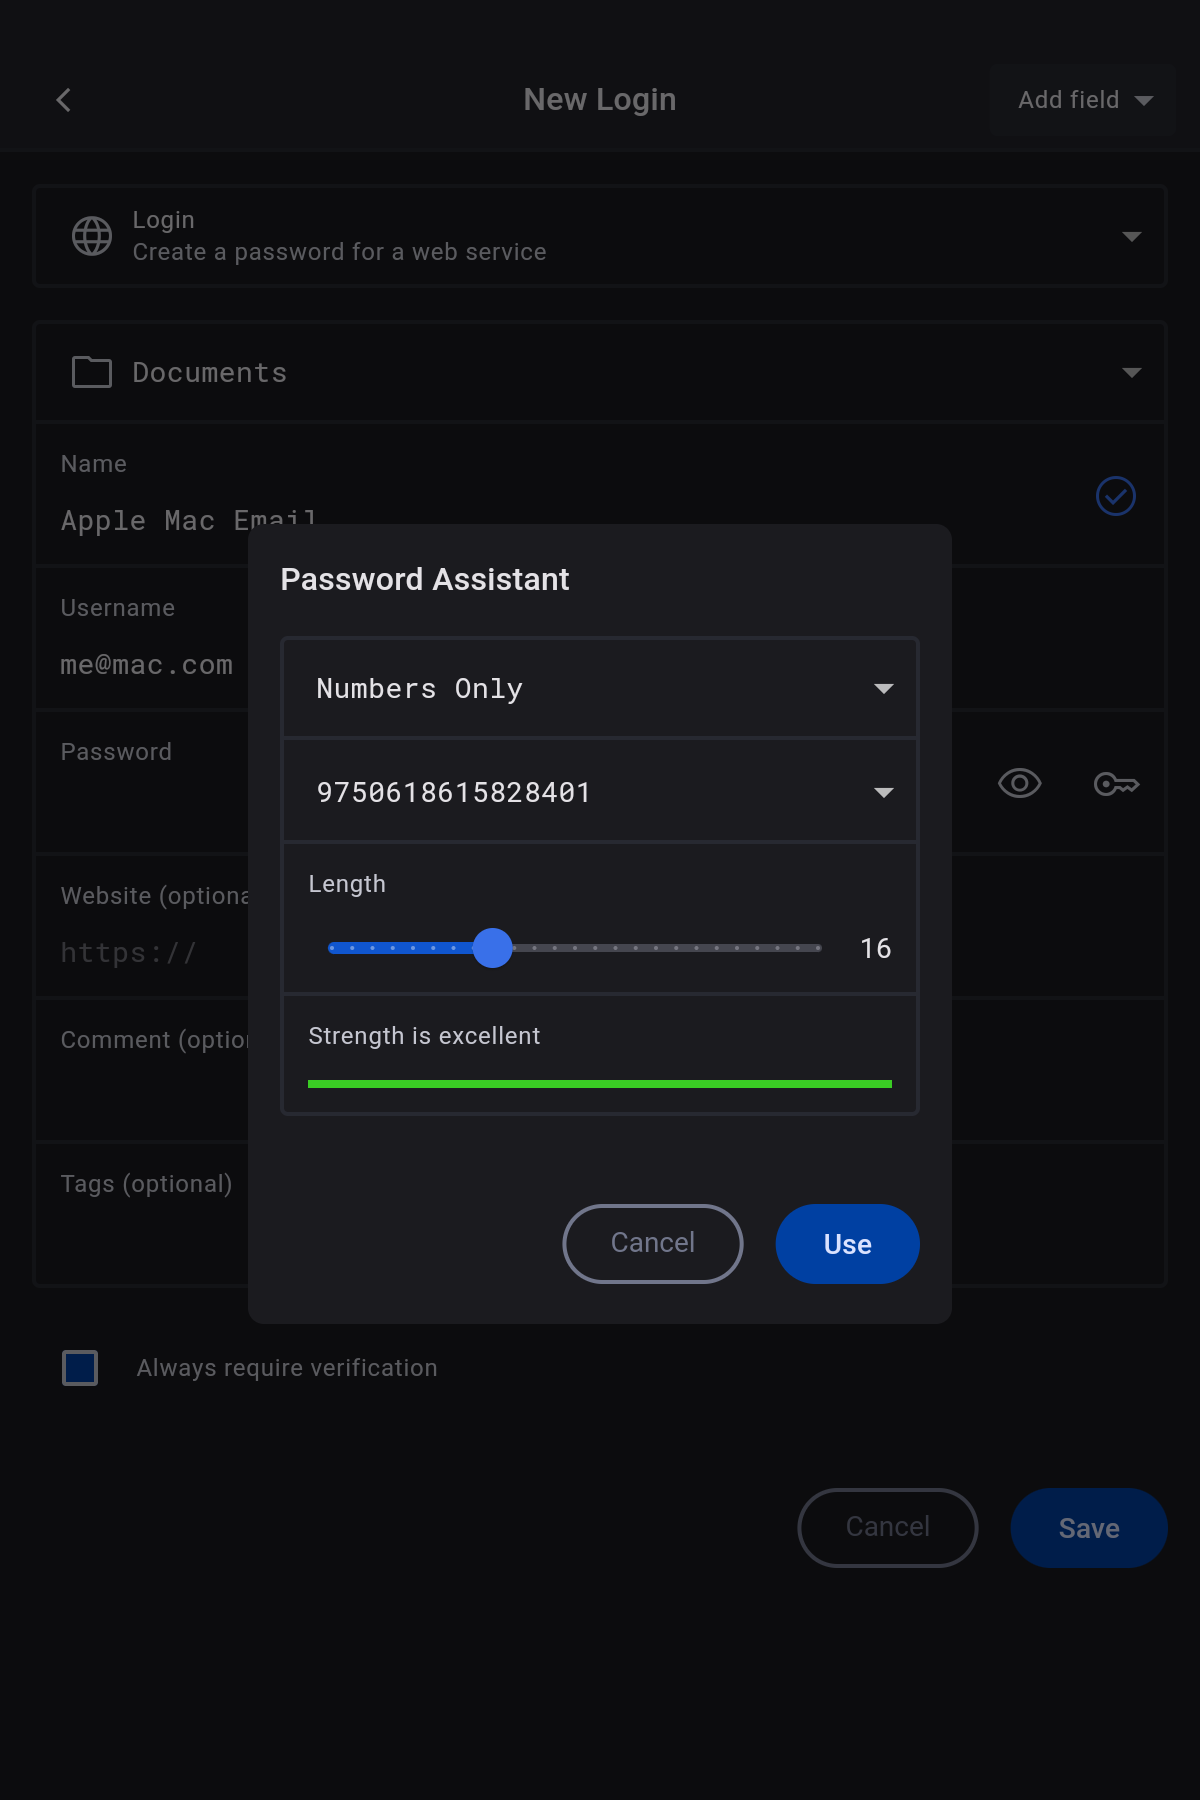Click the blue checkmark circle icon
Image resolution: width=1200 pixels, height=1800 pixels.
point(1116,496)
